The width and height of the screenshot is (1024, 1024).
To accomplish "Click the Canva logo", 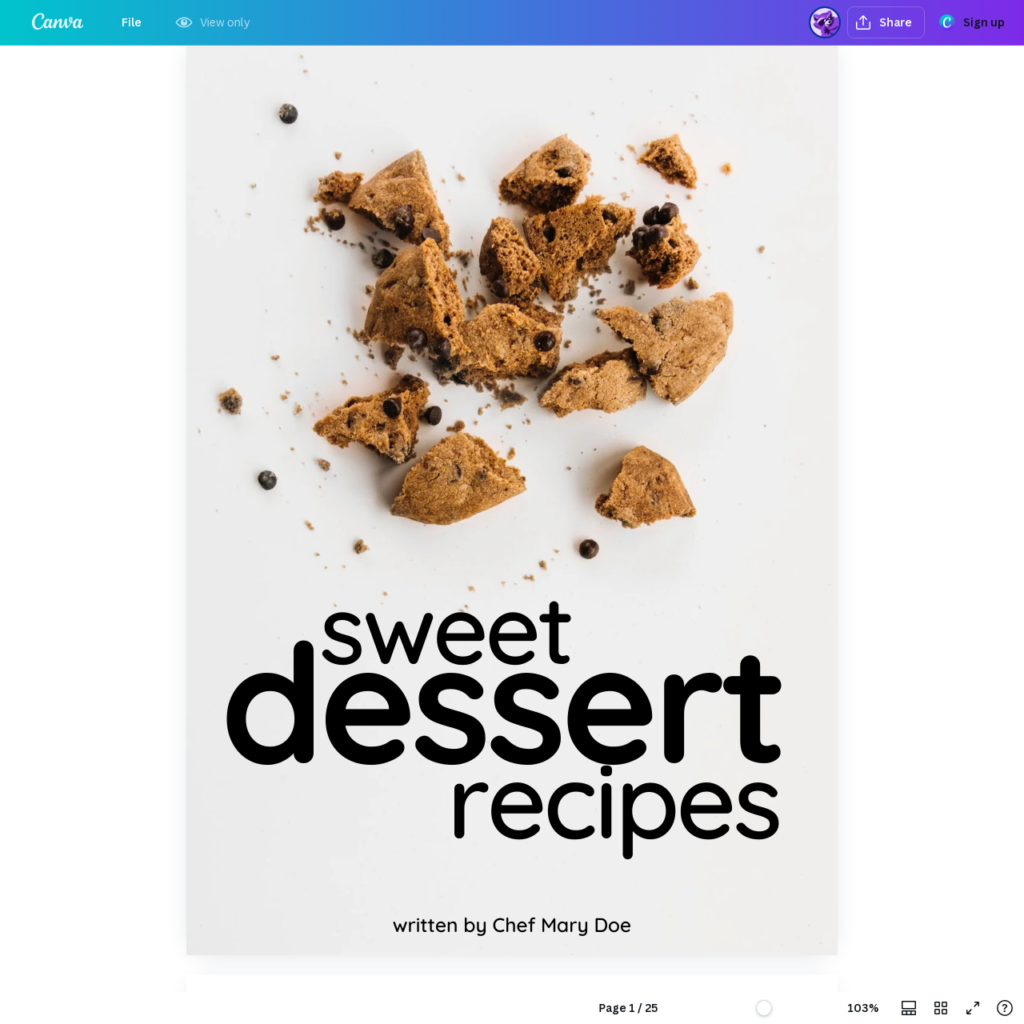I will coord(57,22).
